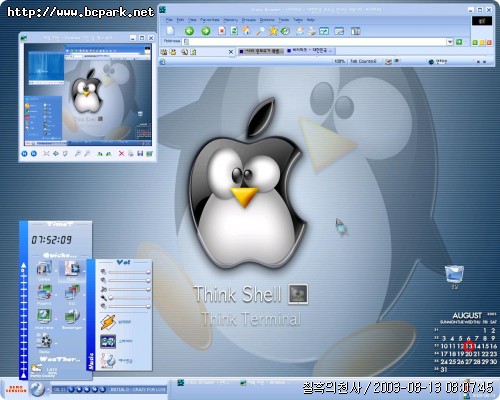Open the File menu in Crazy Browser

coord(169,20)
